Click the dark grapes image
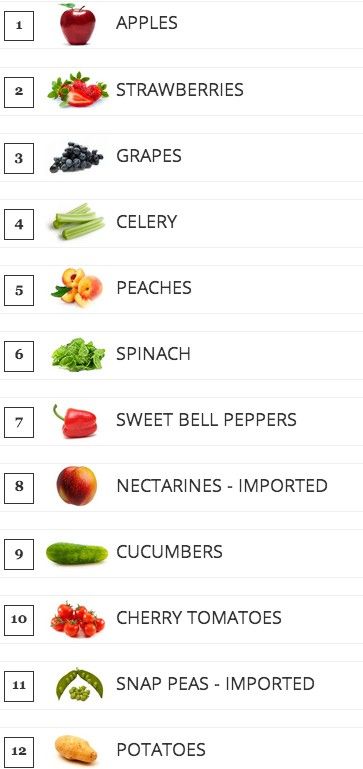This screenshot has height=769, width=363. (77, 157)
